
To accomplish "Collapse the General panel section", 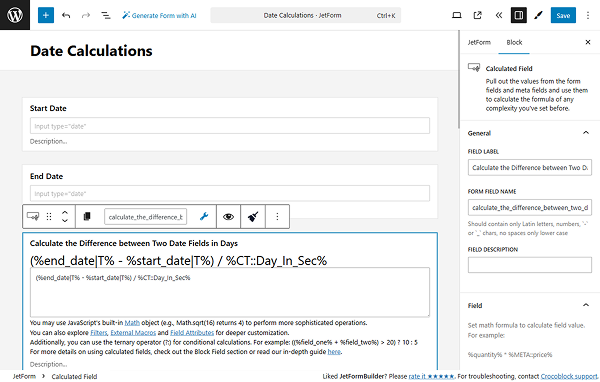I will [585, 133].
